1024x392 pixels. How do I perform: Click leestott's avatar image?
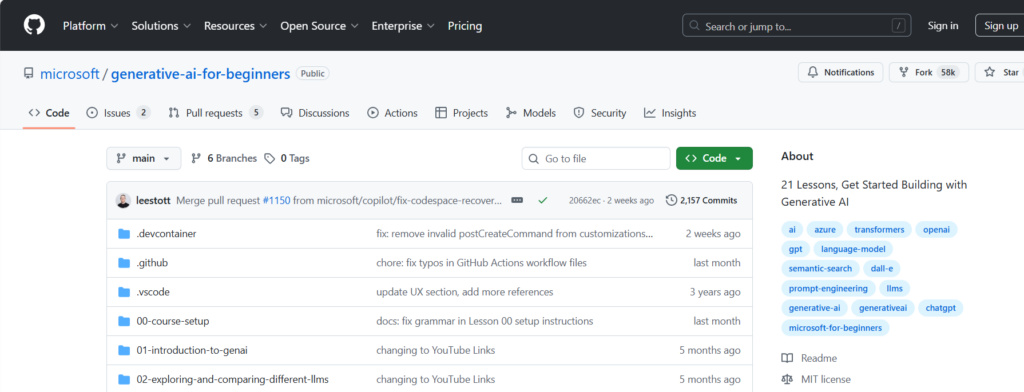pyautogui.click(x=123, y=201)
